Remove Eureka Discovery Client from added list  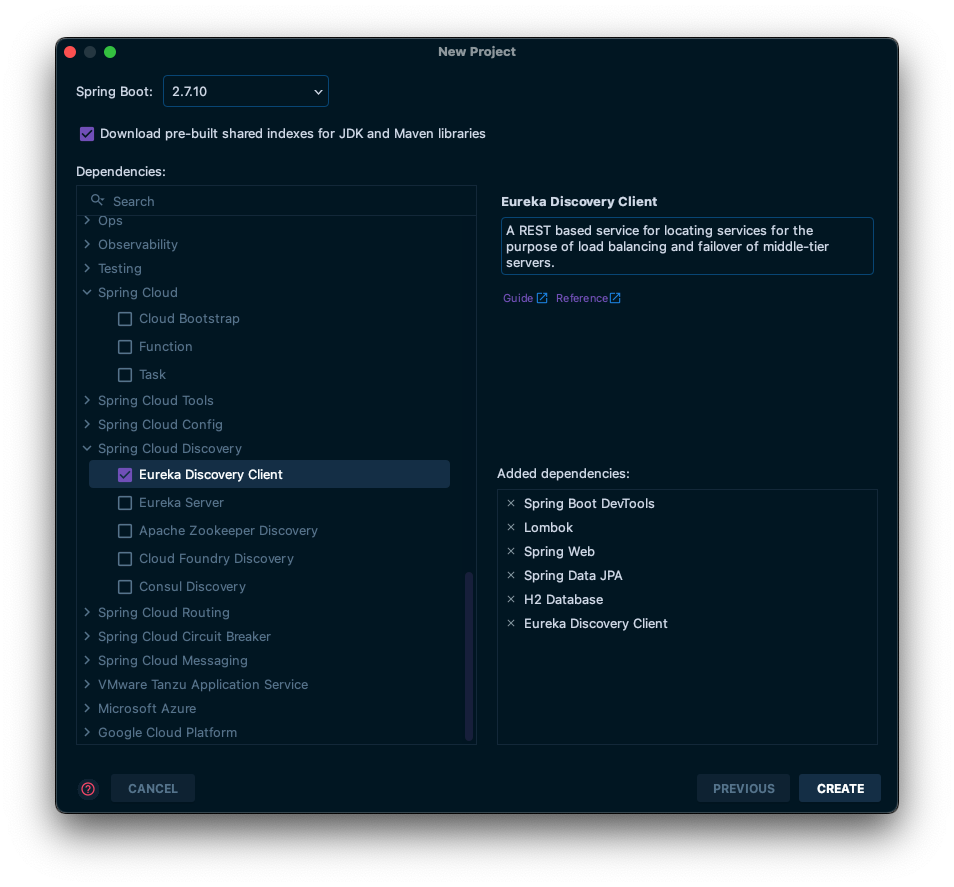click(511, 624)
